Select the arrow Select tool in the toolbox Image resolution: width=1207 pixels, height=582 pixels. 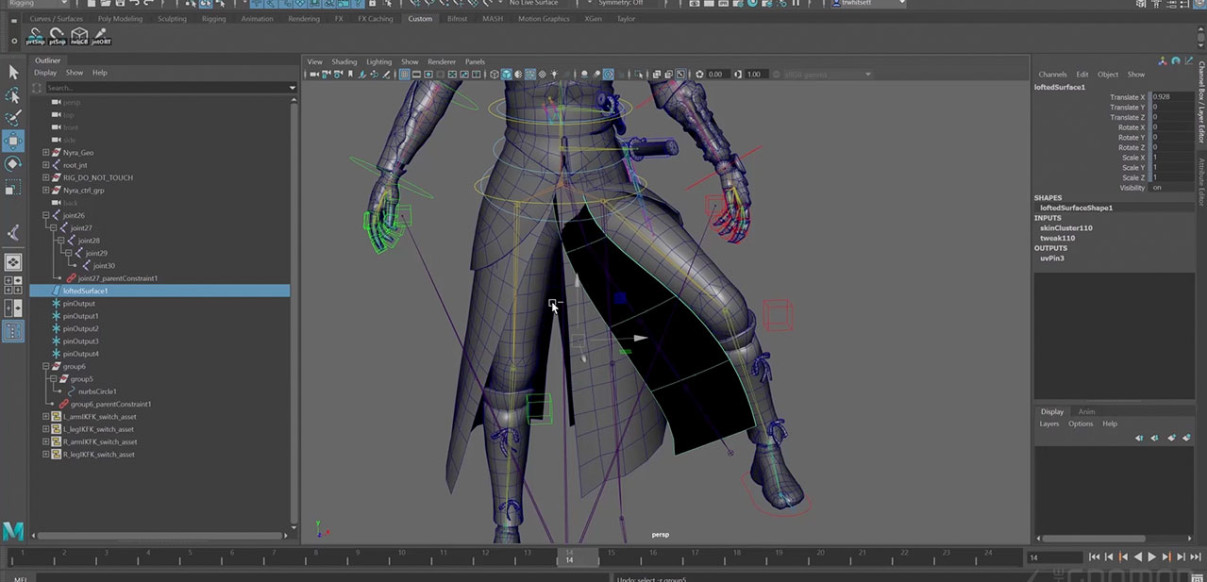click(x=13, y=72)
